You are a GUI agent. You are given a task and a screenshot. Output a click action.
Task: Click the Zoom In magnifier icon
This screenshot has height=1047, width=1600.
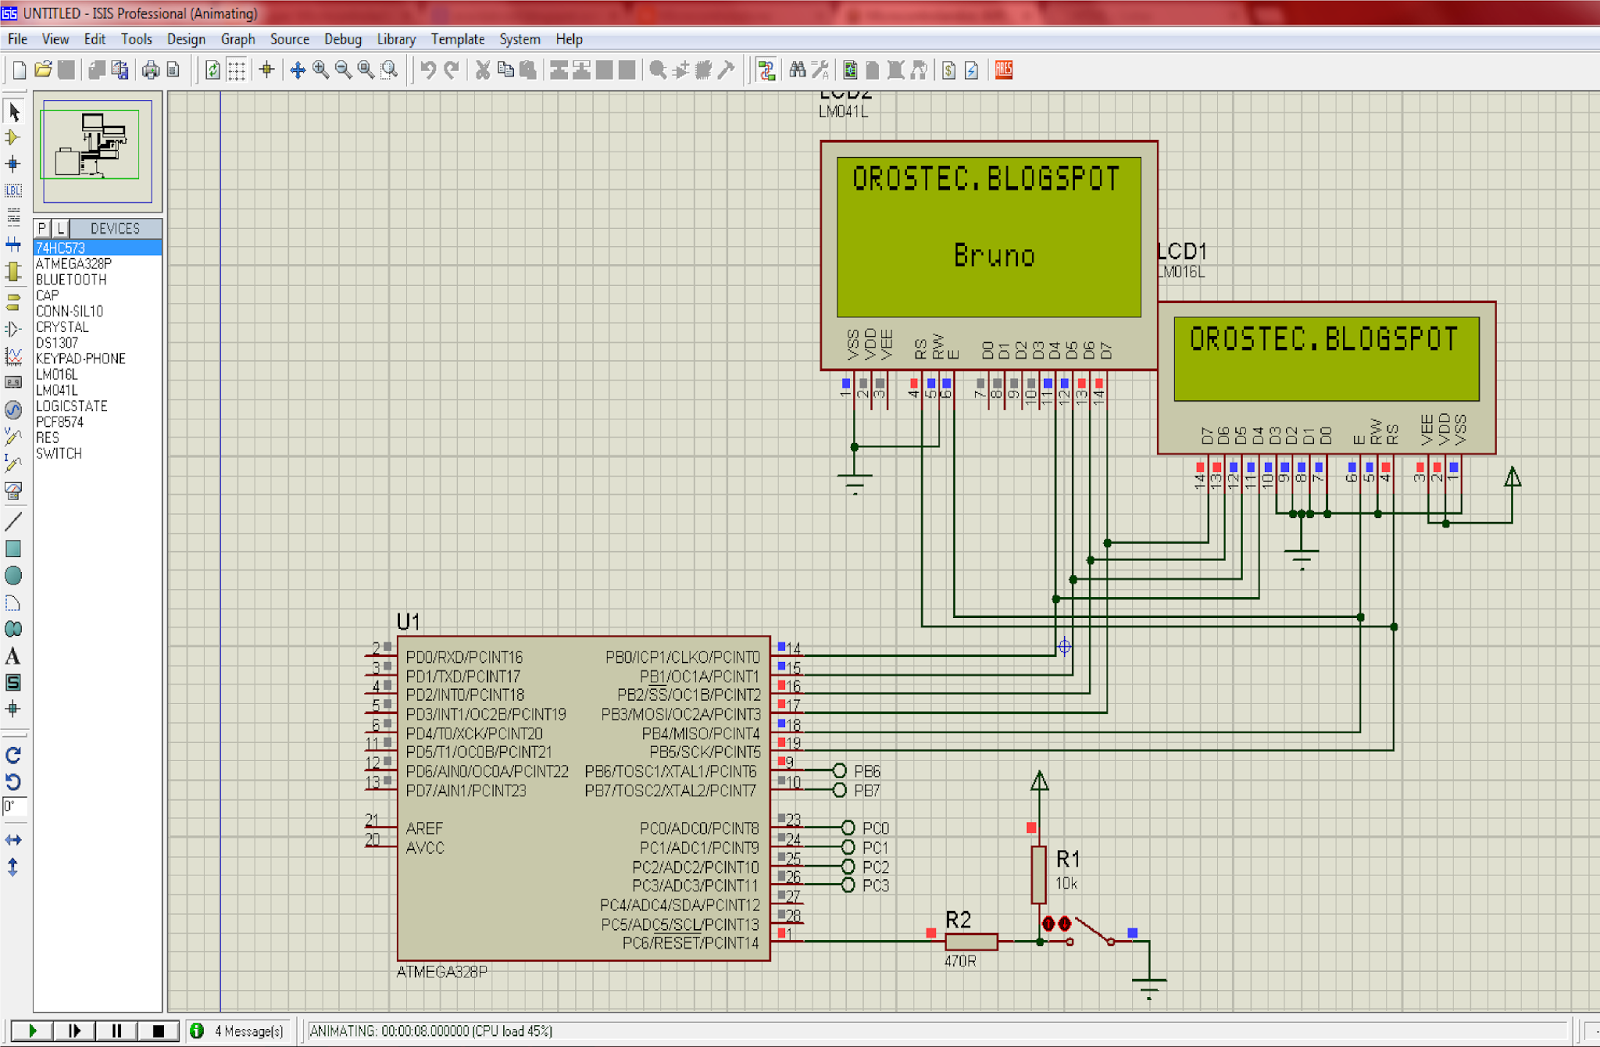point(321,70)
